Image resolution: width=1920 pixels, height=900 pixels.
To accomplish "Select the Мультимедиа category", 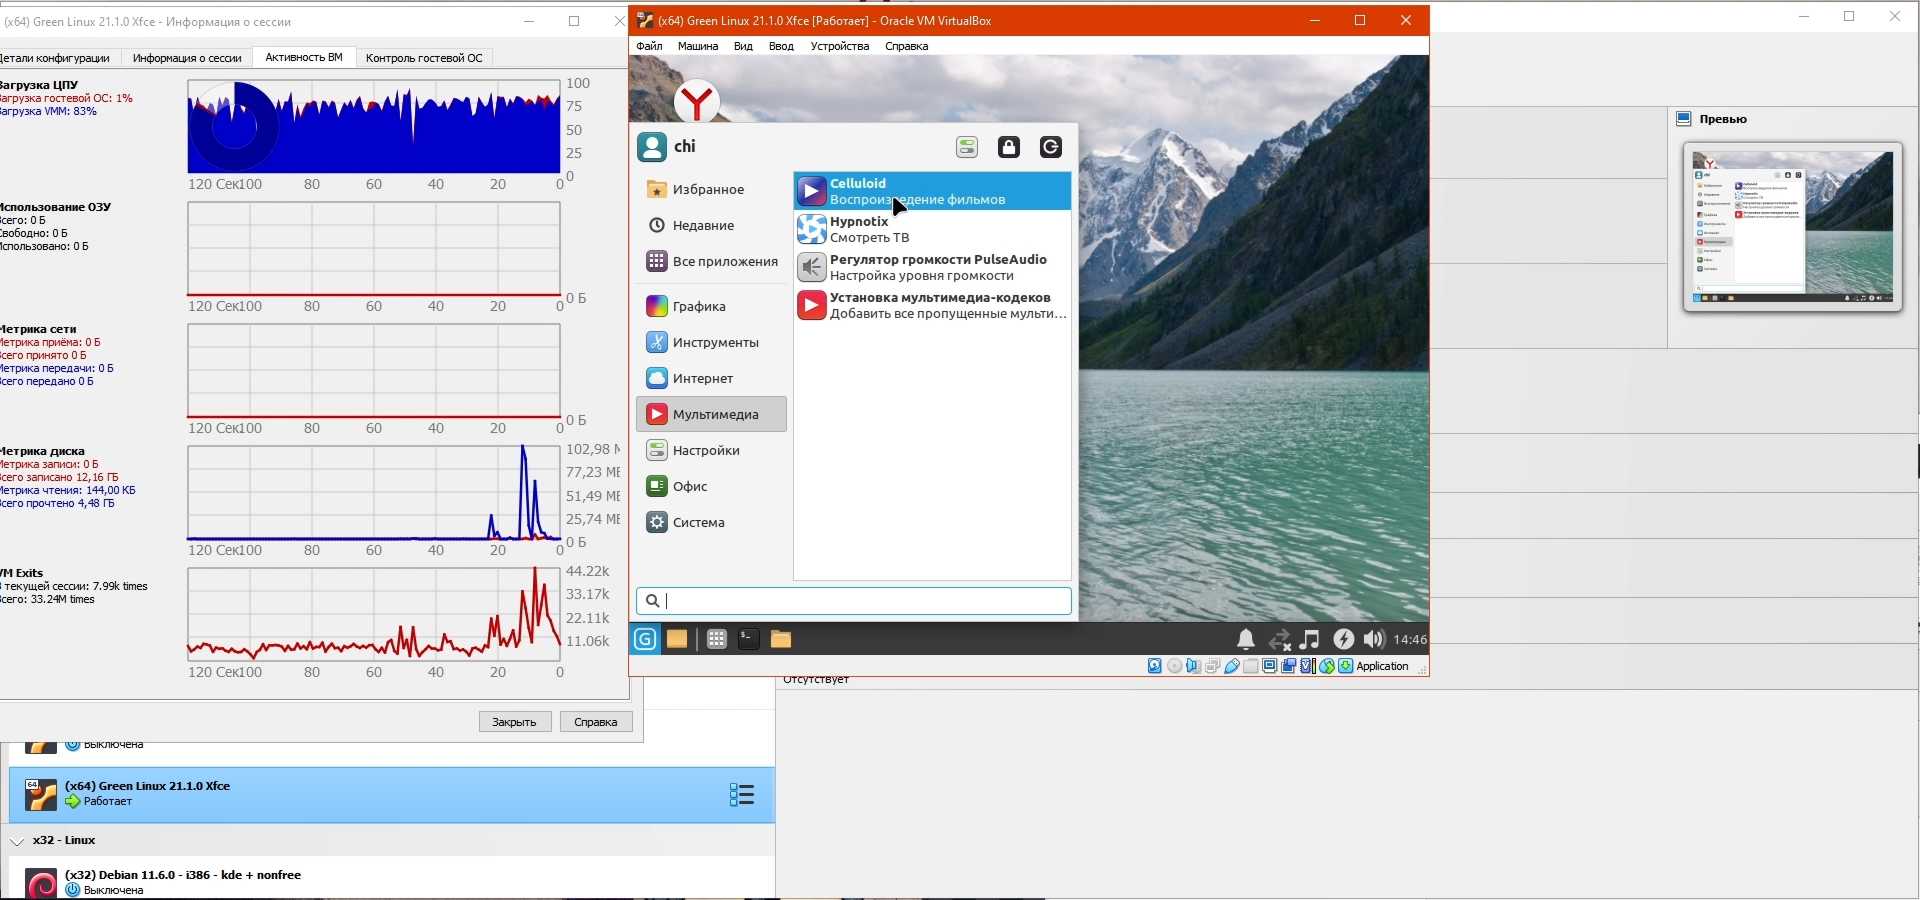I will pyautogui.click(x=711, y=415).
